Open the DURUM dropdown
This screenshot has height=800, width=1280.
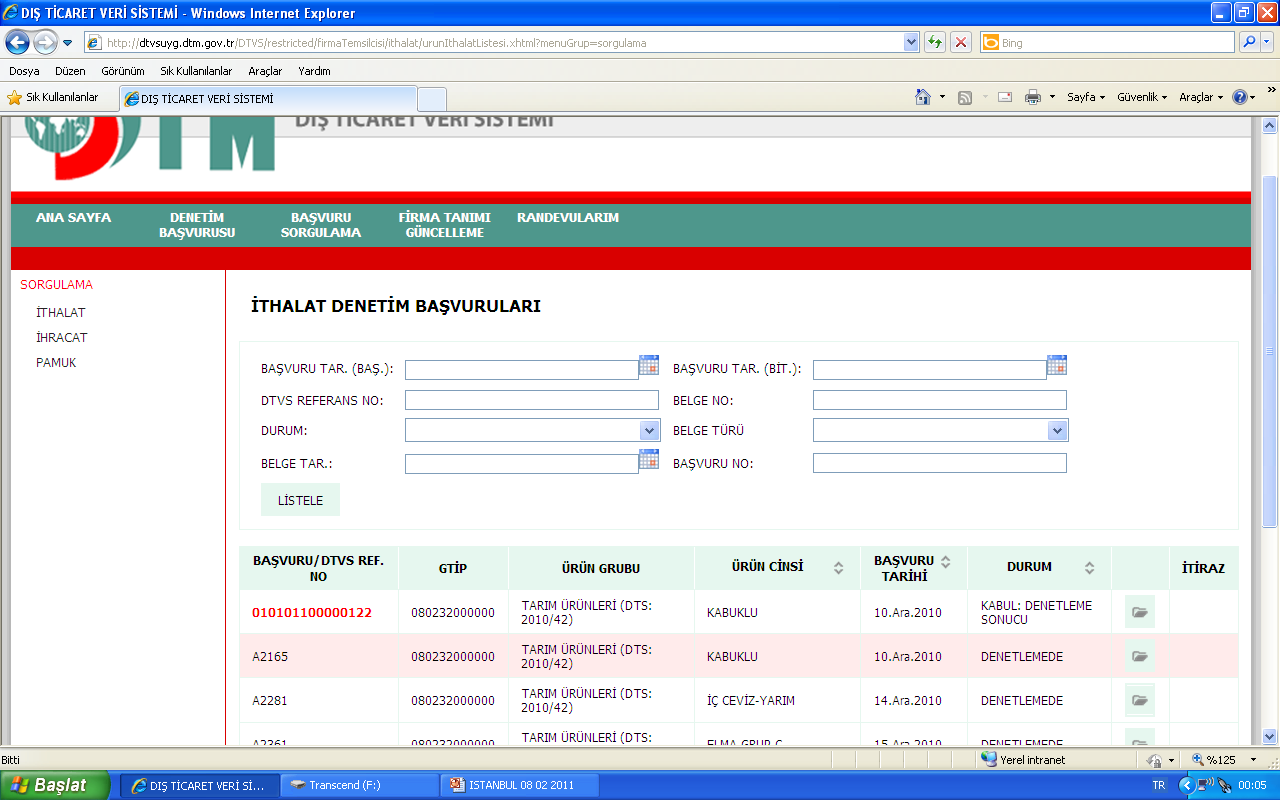pyautogui.click(x=650, y=430)
